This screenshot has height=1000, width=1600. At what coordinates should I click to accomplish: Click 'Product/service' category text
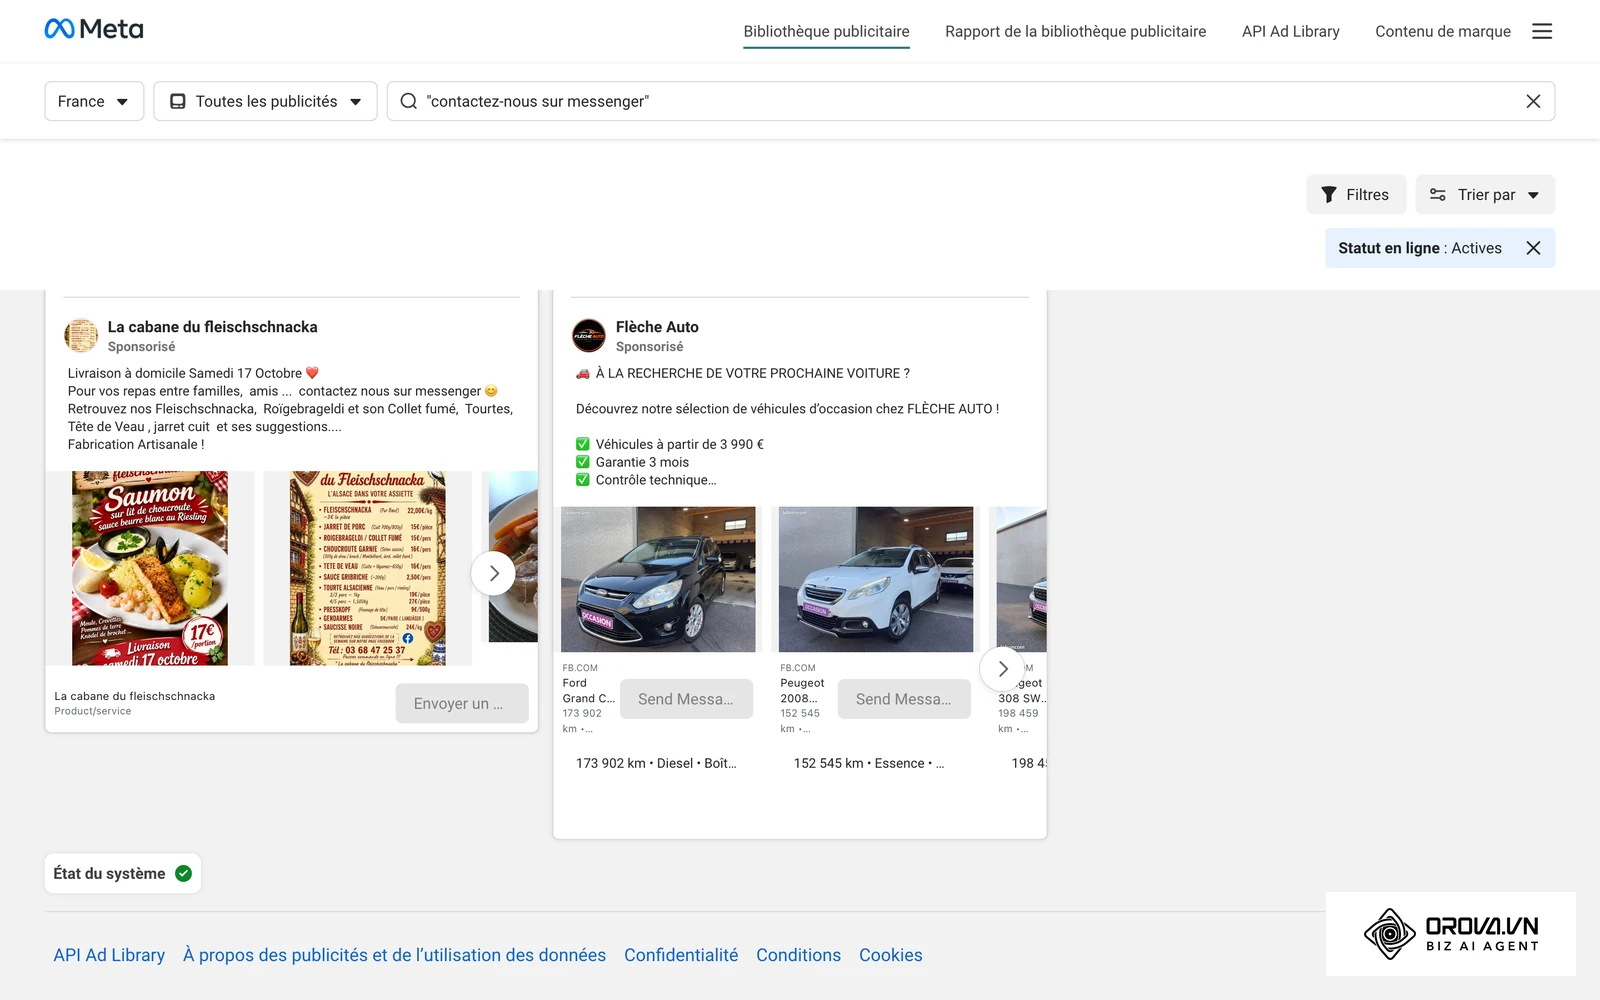click(x=92, y=711)
